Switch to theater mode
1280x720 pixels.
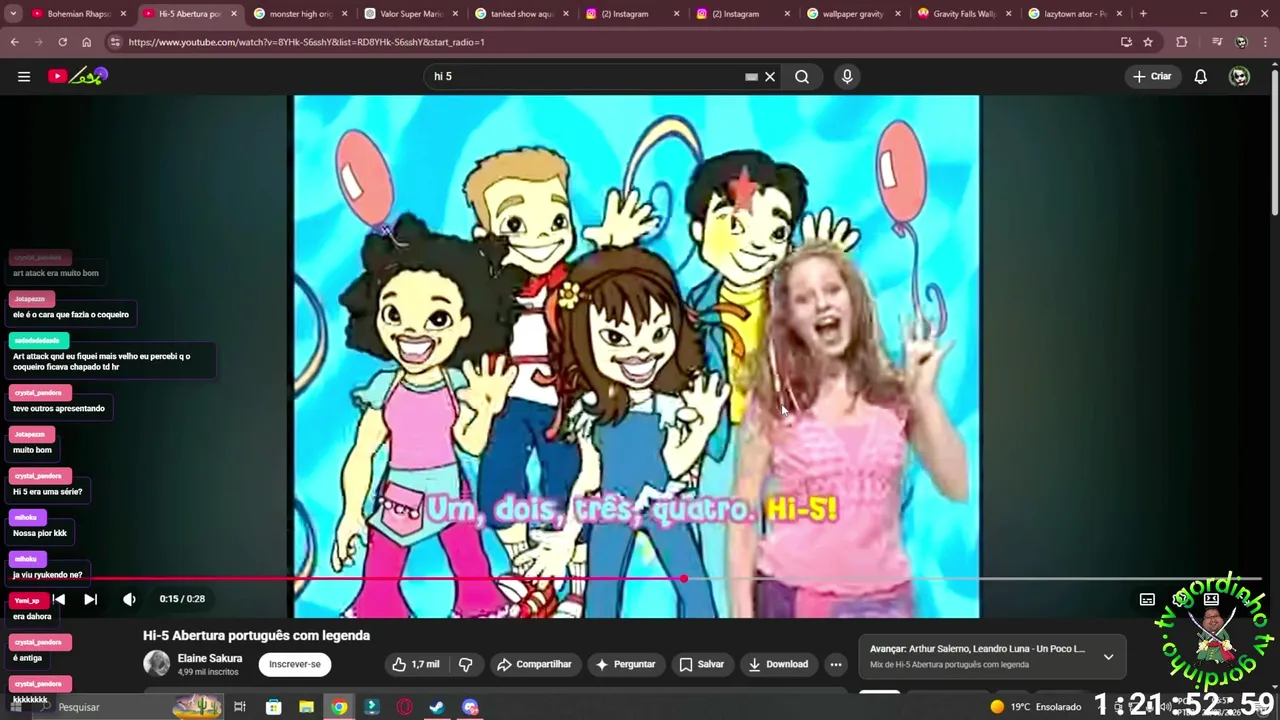(x=1212, y=599)
